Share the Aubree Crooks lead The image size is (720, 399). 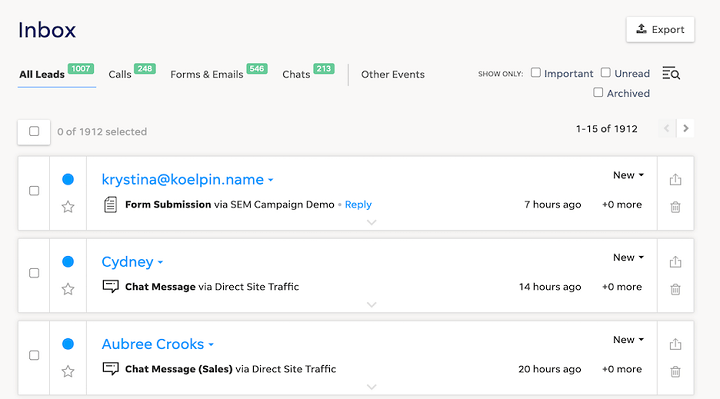pyautogui.click(x=675, y=343)
